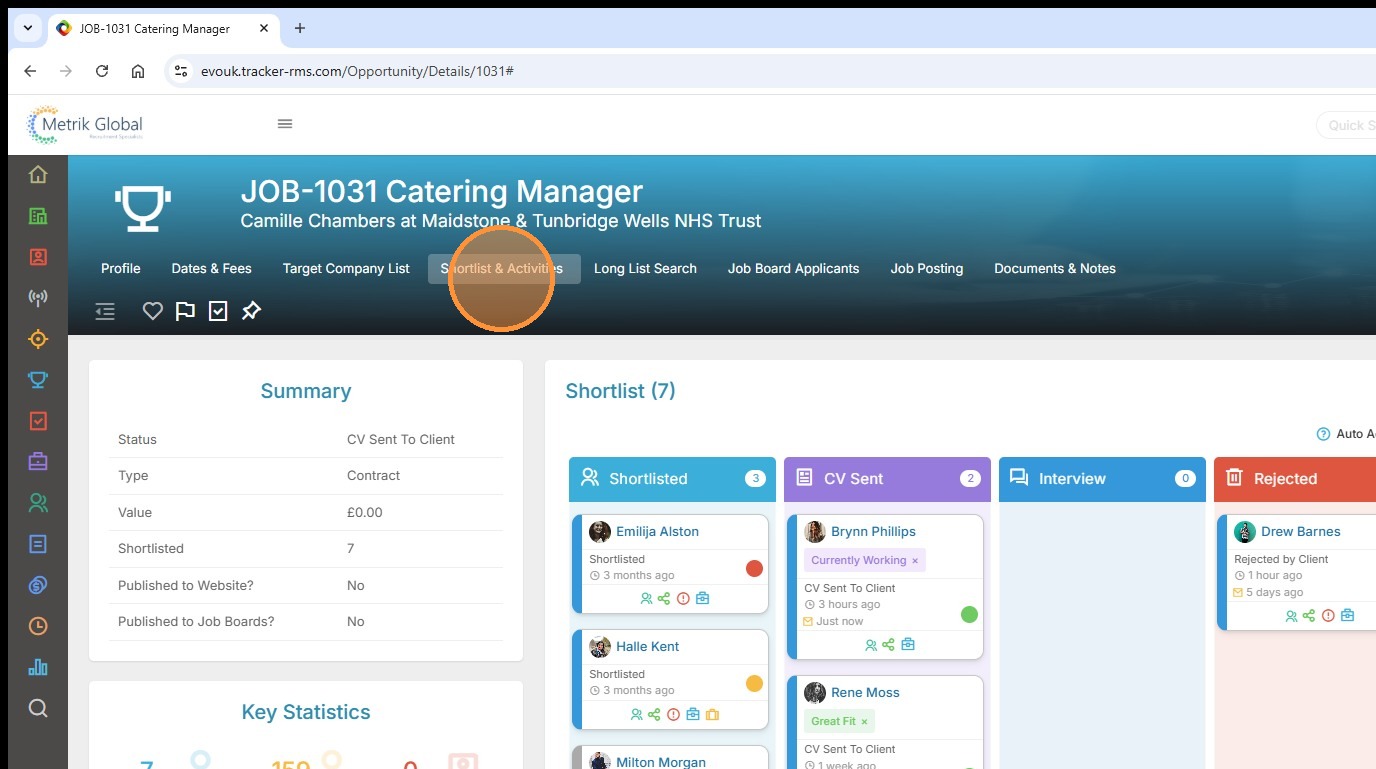
Task: Open the Job Board Applicants tab
Action: [793, 268]
